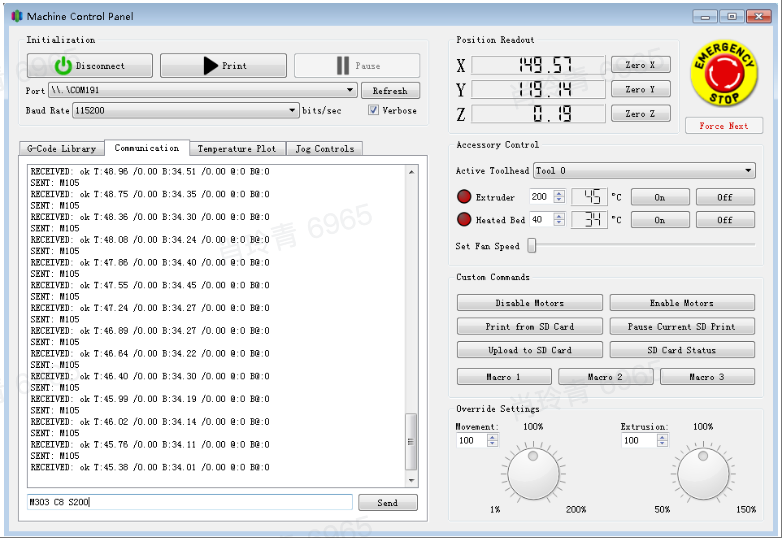Click the red heated bed status indicator
This screenshot has width=782, height=538.
point(464,220)
